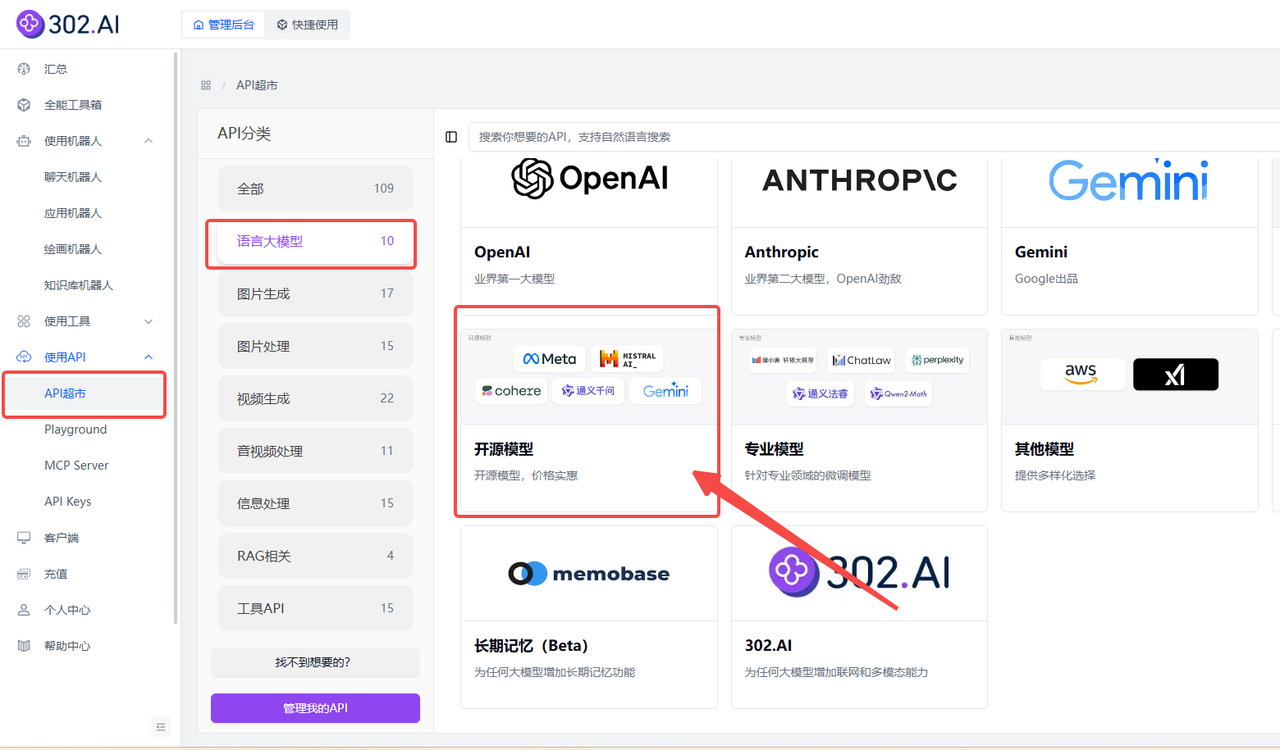Click the 通义法睿 logo
This screenshot has height=750, width=1280.
pos(820,393)
